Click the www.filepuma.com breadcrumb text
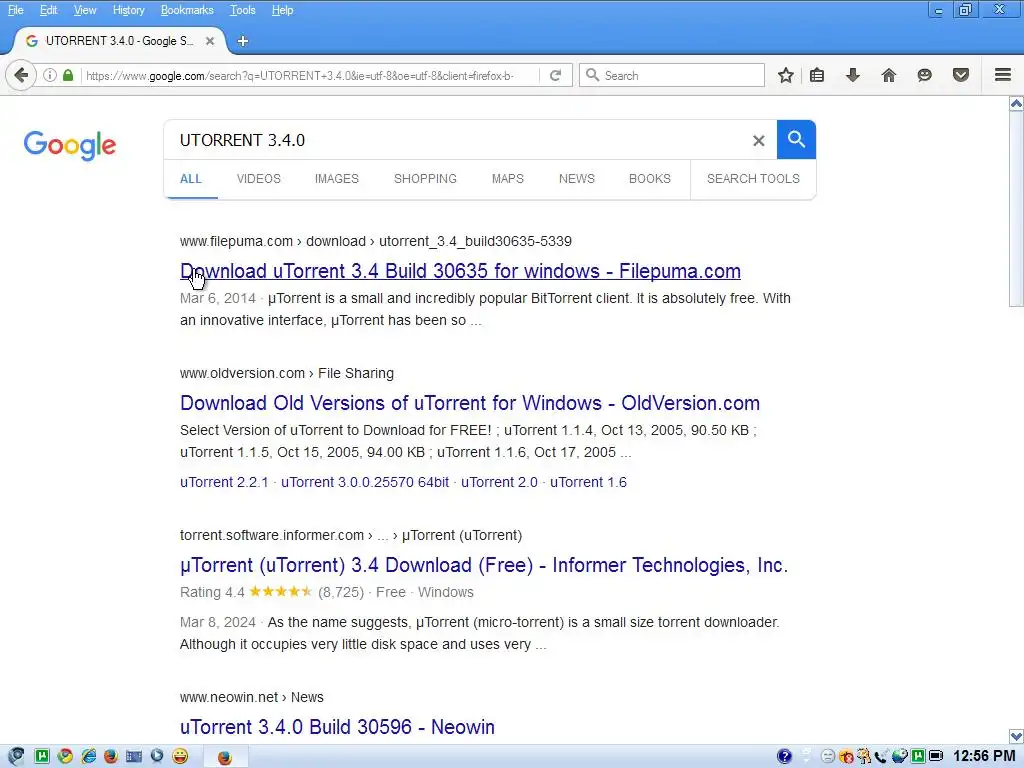1024x768 pixels. pos(236,242)
